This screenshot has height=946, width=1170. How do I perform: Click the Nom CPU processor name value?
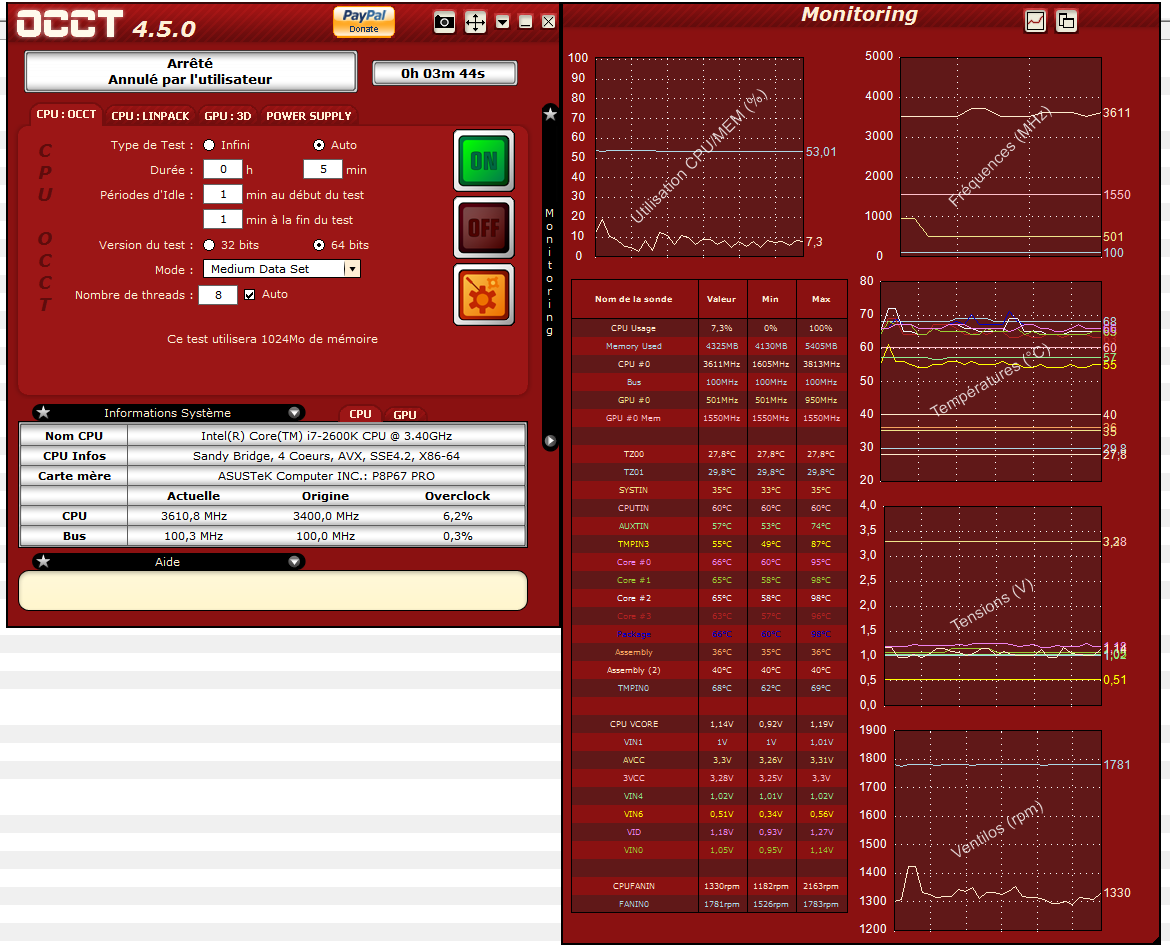tap(327, 436)
